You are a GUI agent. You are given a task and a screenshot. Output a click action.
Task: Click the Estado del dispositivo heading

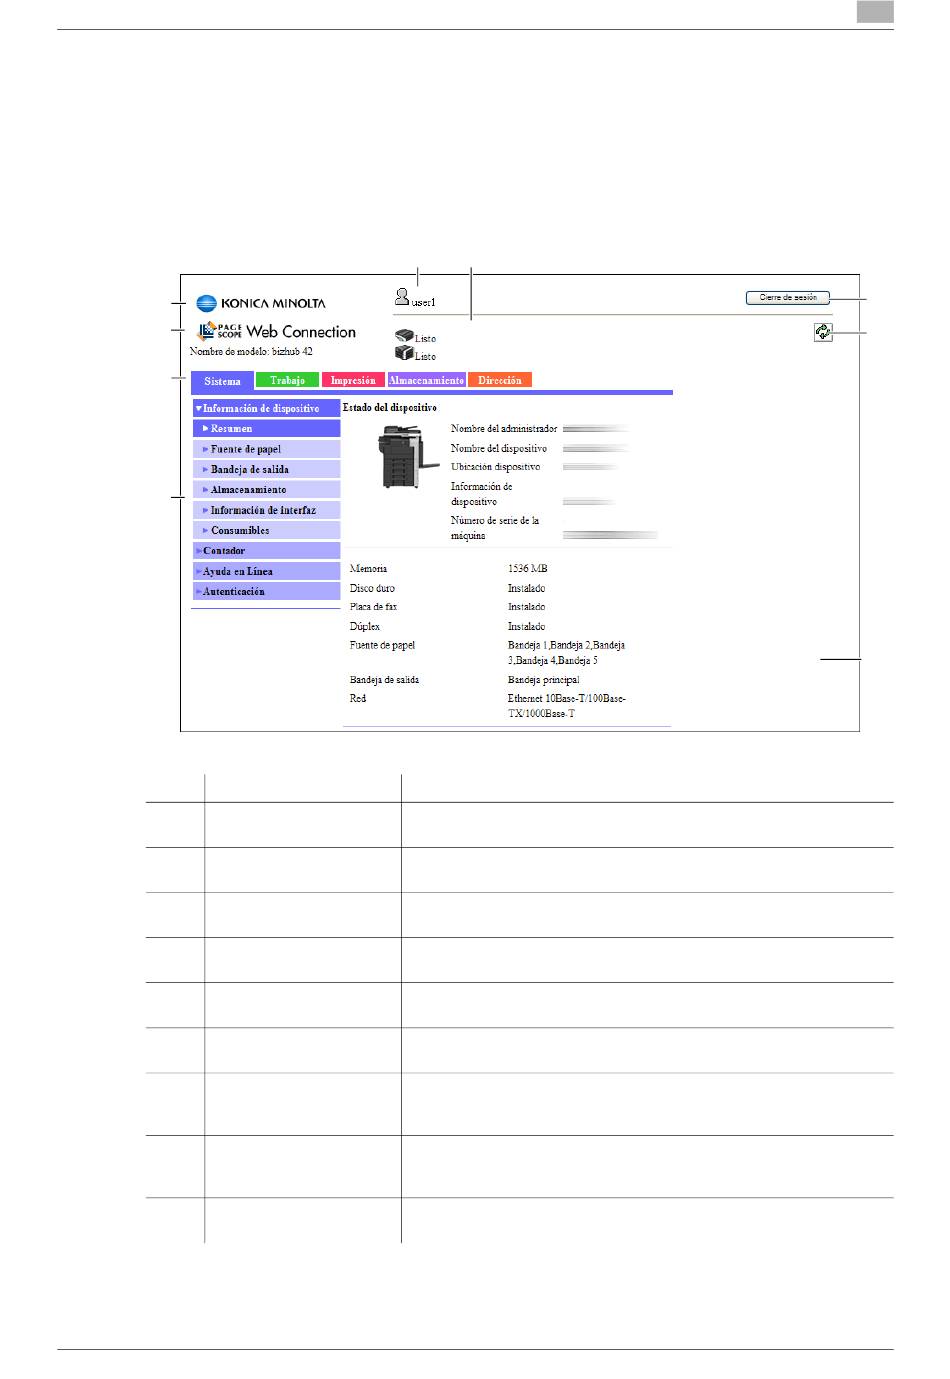tap(390, 408)
